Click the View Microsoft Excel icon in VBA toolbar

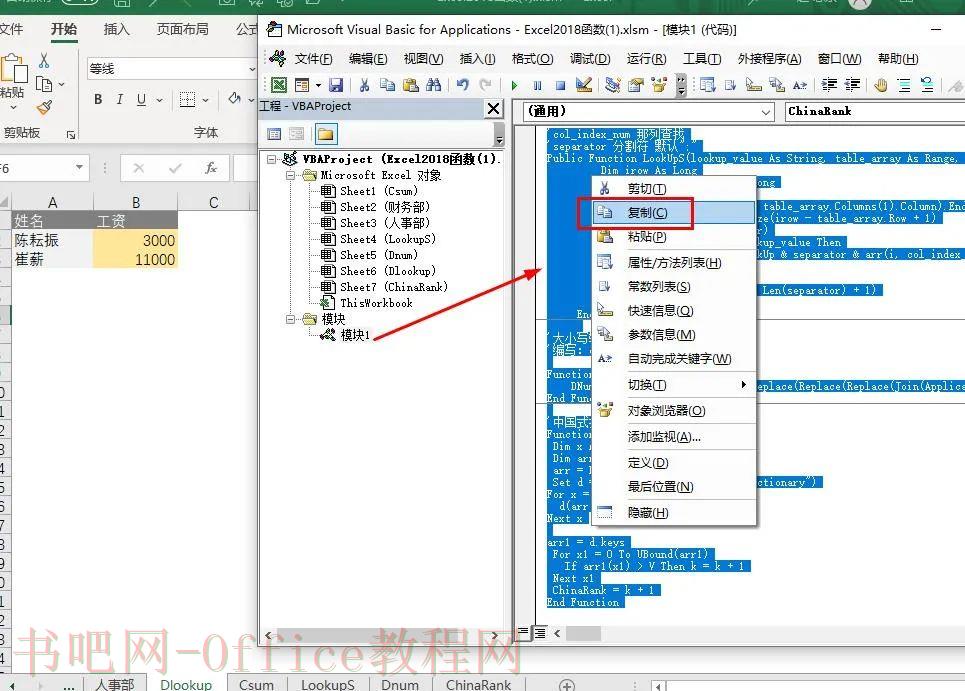(x=279, y=84)
